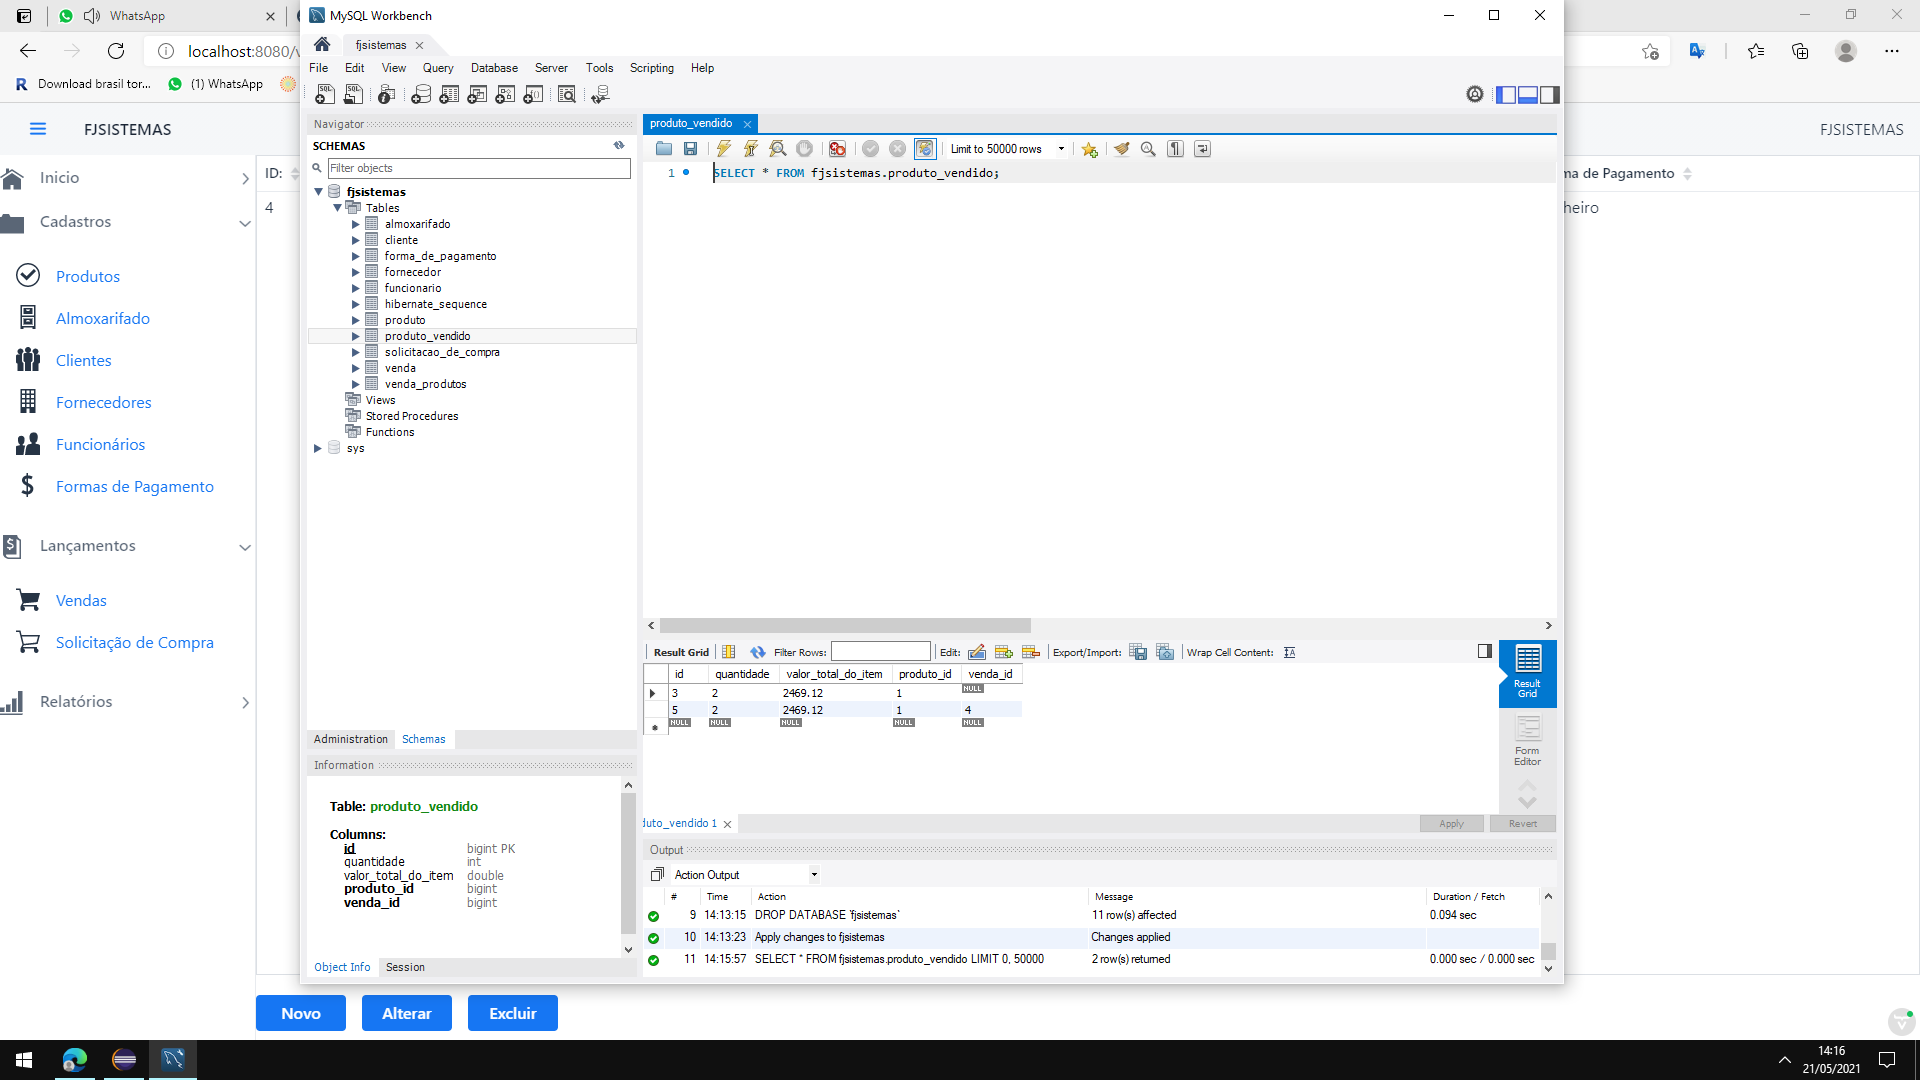Viewport: 1920px width, 1080px height.
Task: Execute the SQL statement with the lightning icon
Action: (x=723, y=149)
